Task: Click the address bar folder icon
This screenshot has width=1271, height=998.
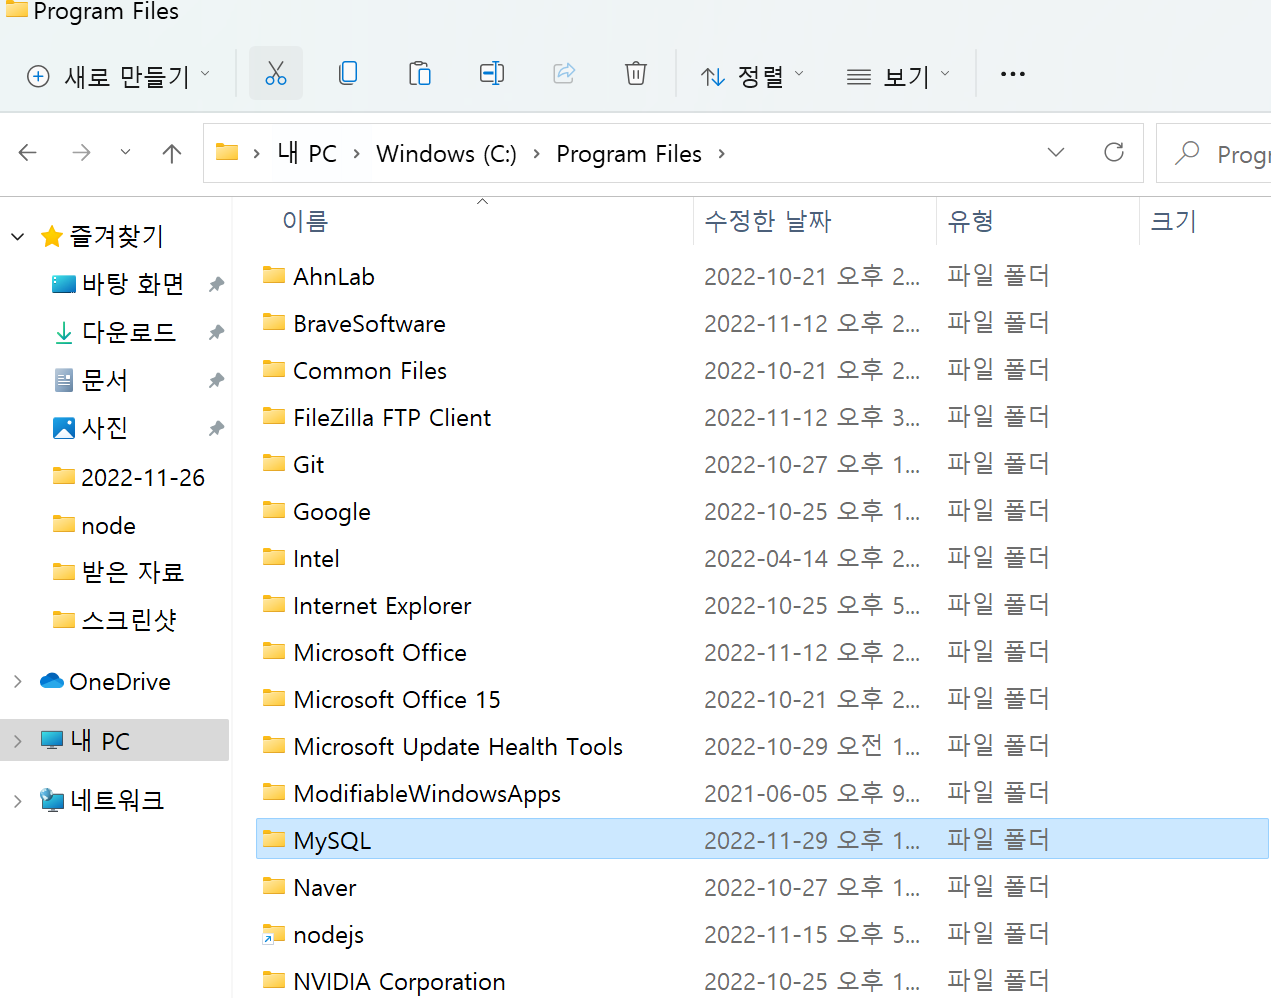Action: tap(227, 152)
